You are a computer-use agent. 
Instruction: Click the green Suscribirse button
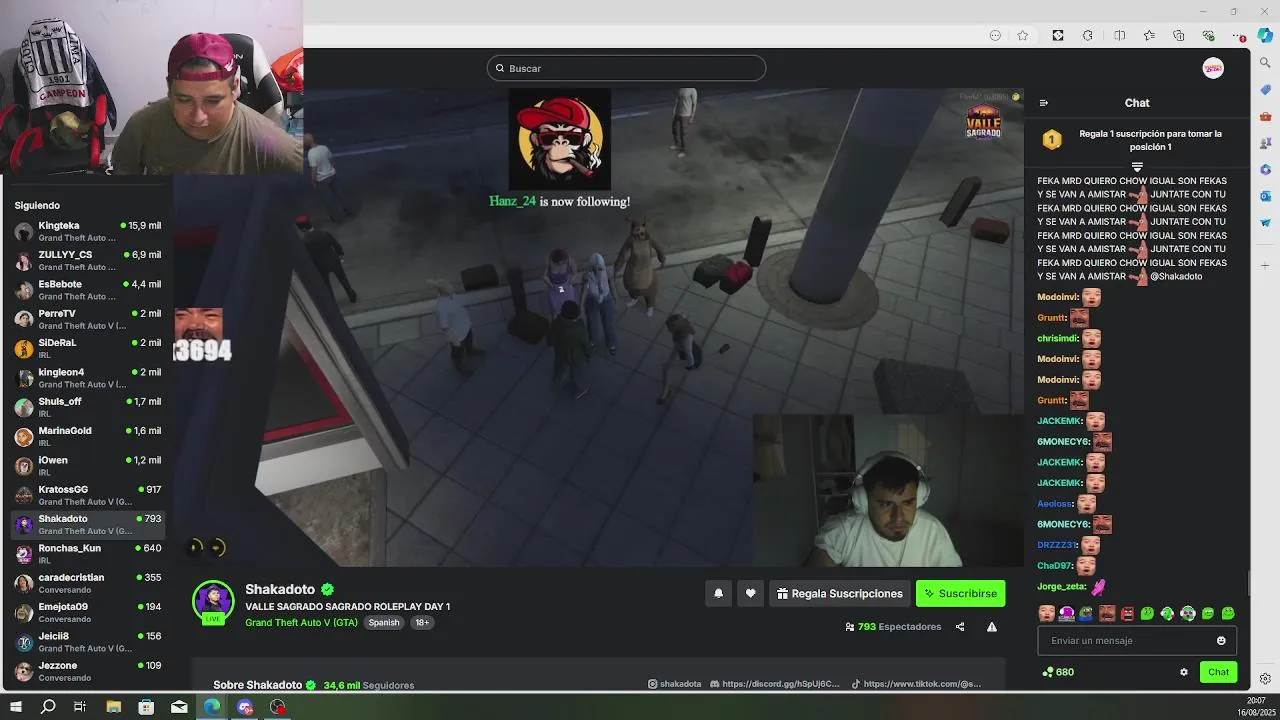pos(960,593)
